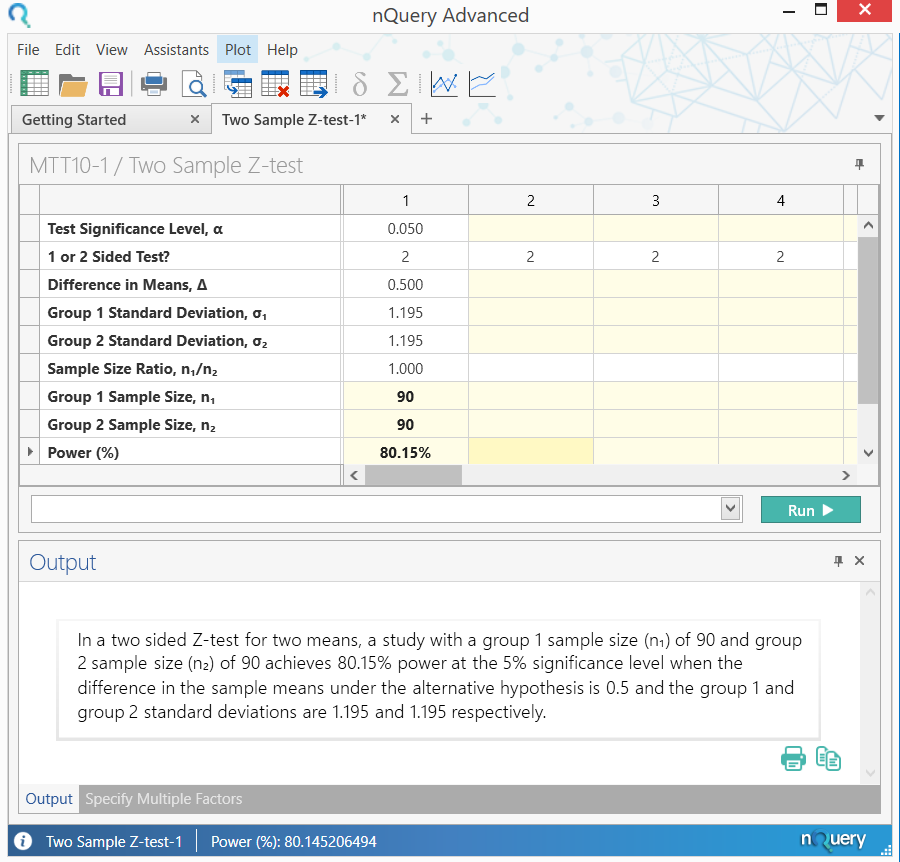Insert the sigma summation symbol
The height and width of the screenshot is (862, 900).
pyautogui.click(x=396, y=84)
